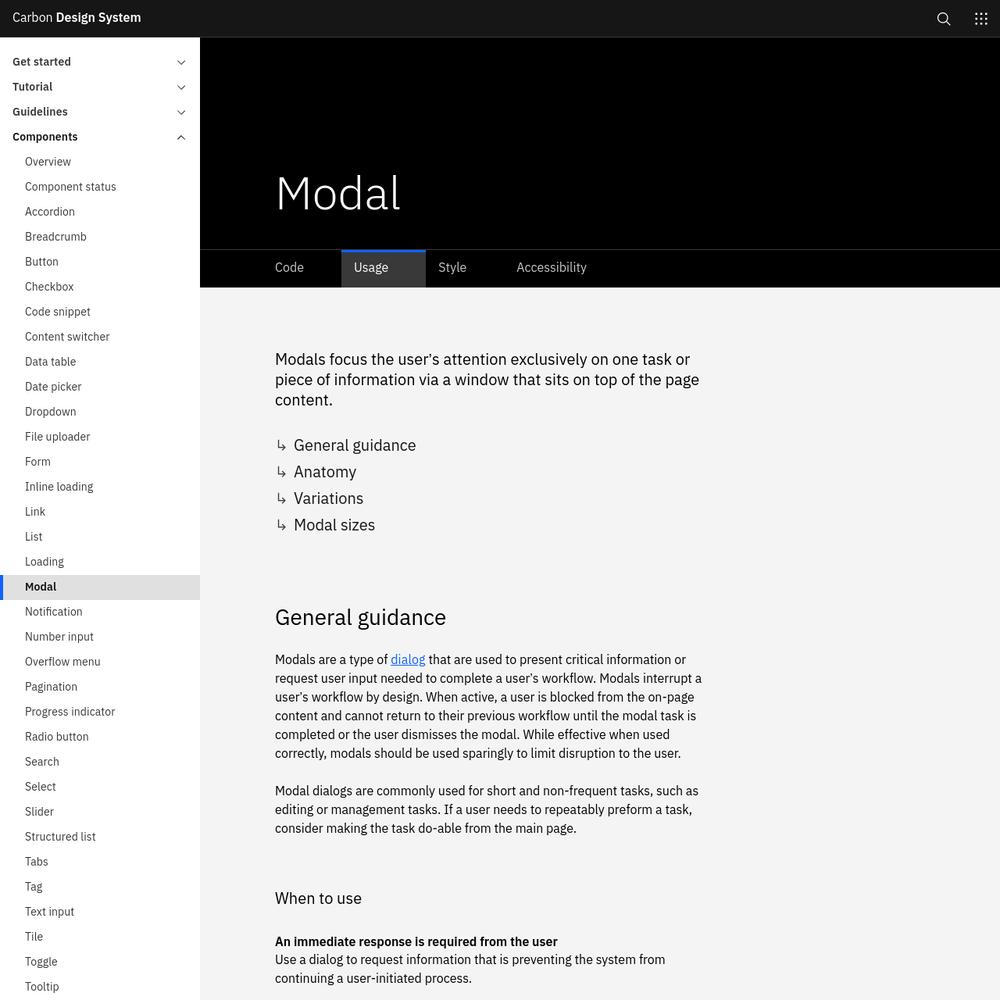This screenshot has height=1000, width=1000.
Task: Open Checkbox component page in sidebar
Action: pos(49,287)
